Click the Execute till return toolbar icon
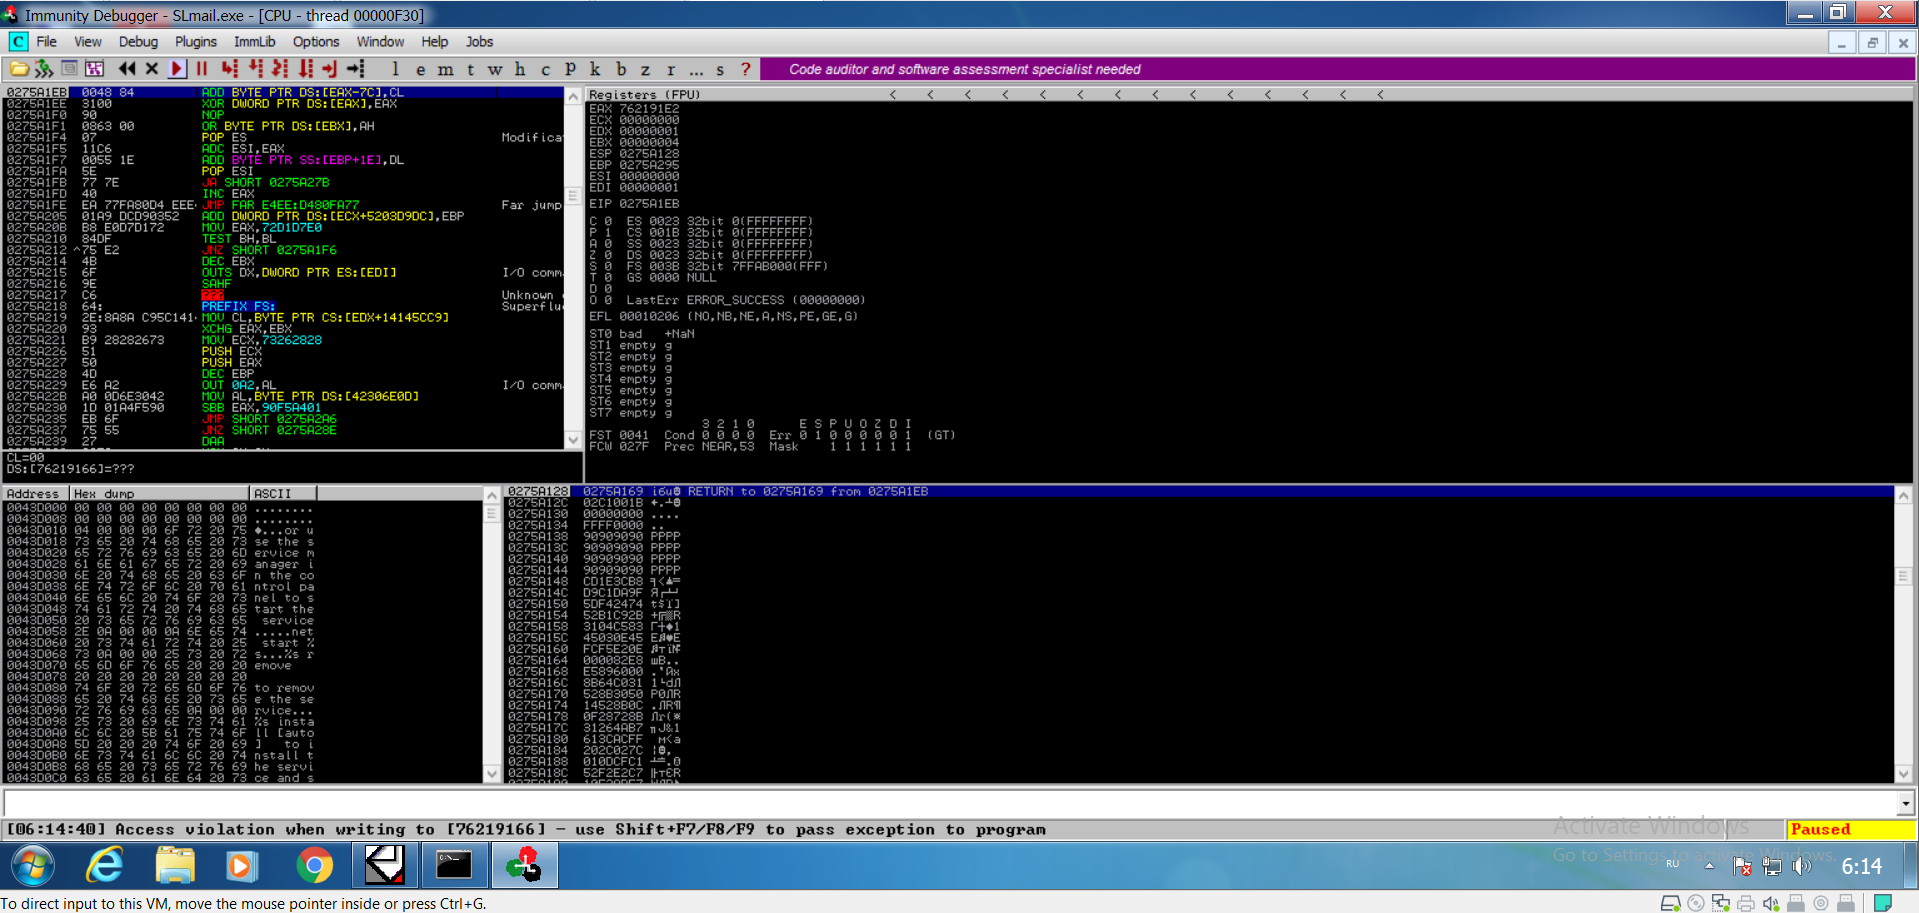The width and height of the screenshot is (1919, 913). click(330, 69)
